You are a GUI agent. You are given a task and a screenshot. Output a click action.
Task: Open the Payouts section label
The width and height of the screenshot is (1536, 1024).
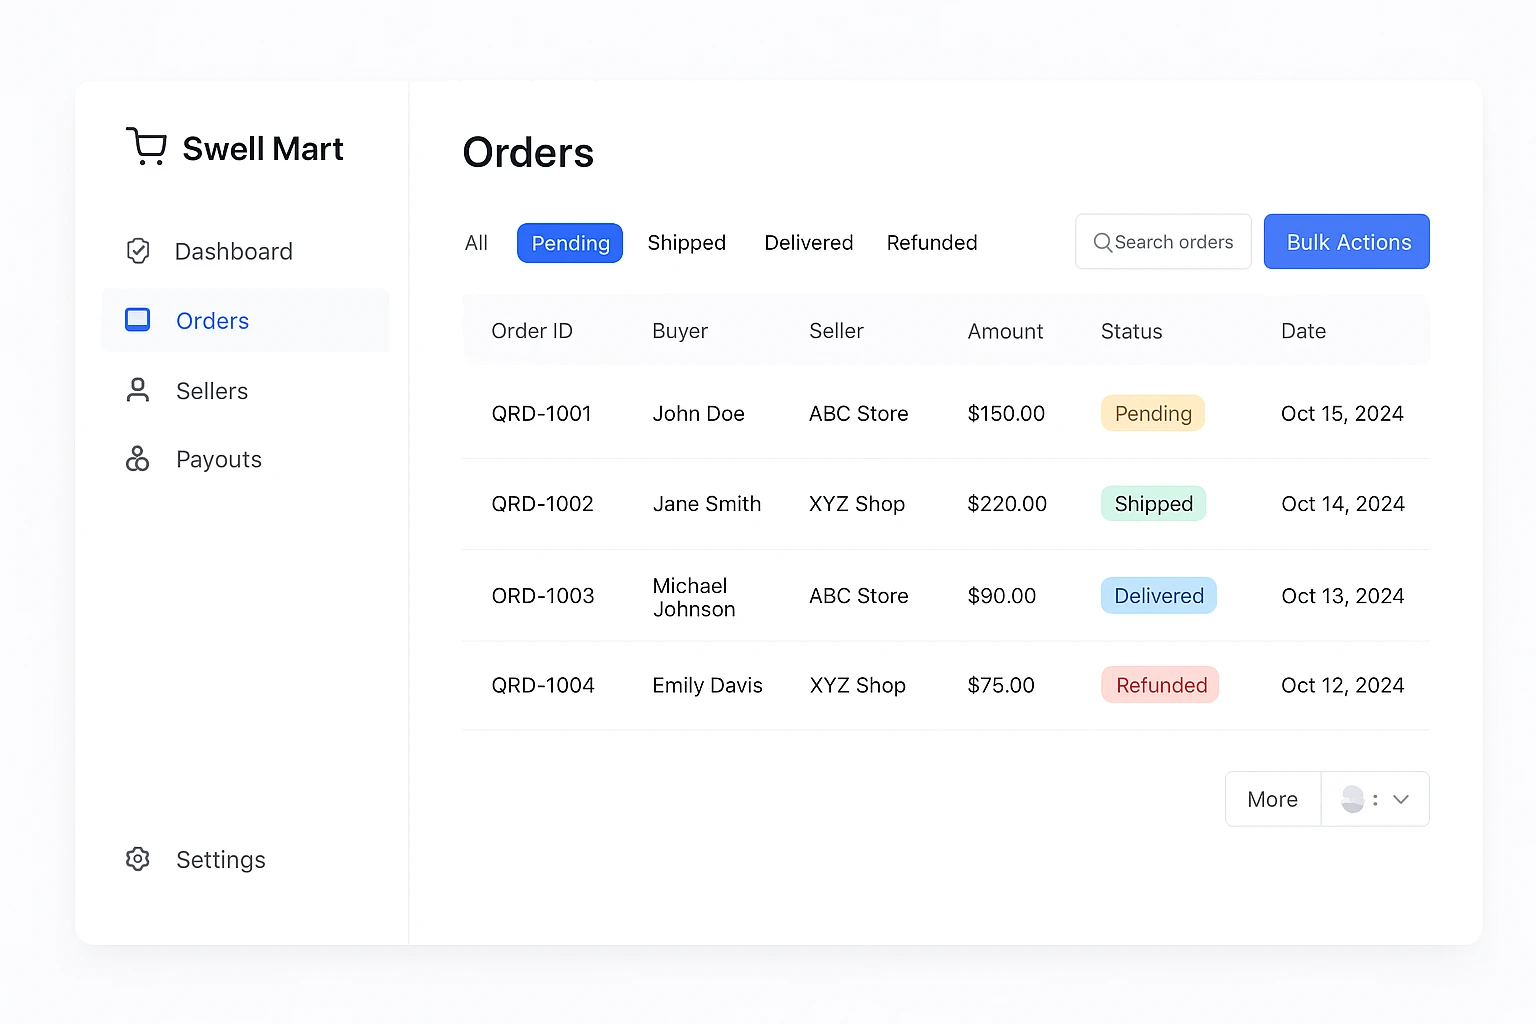point(219,460)
